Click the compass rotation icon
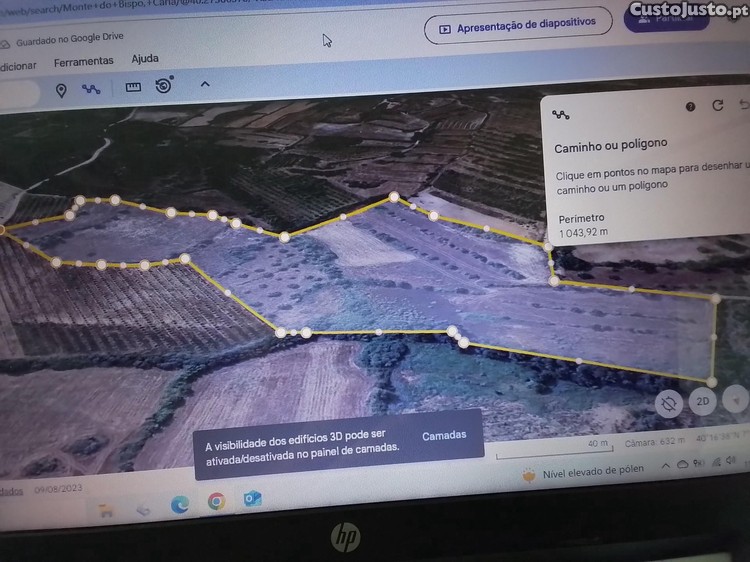 (x=668, y=404)
